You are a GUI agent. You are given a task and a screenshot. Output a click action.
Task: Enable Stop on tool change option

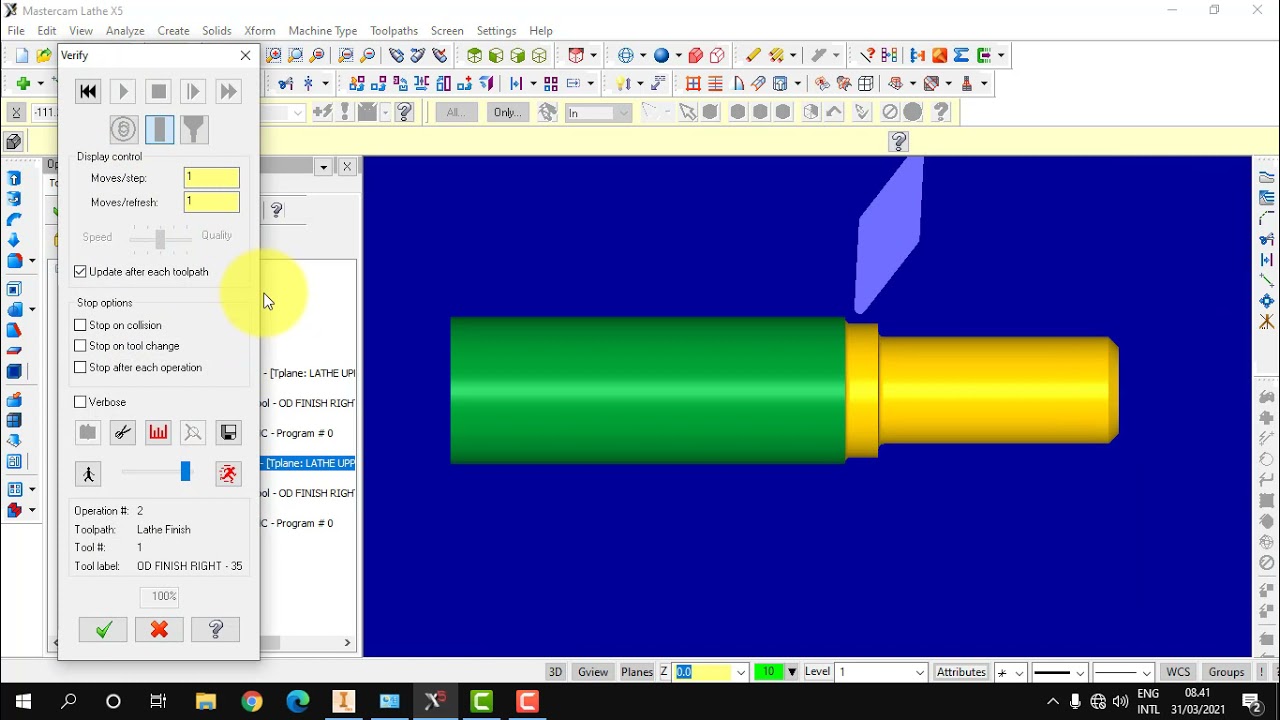coord(80,346)
